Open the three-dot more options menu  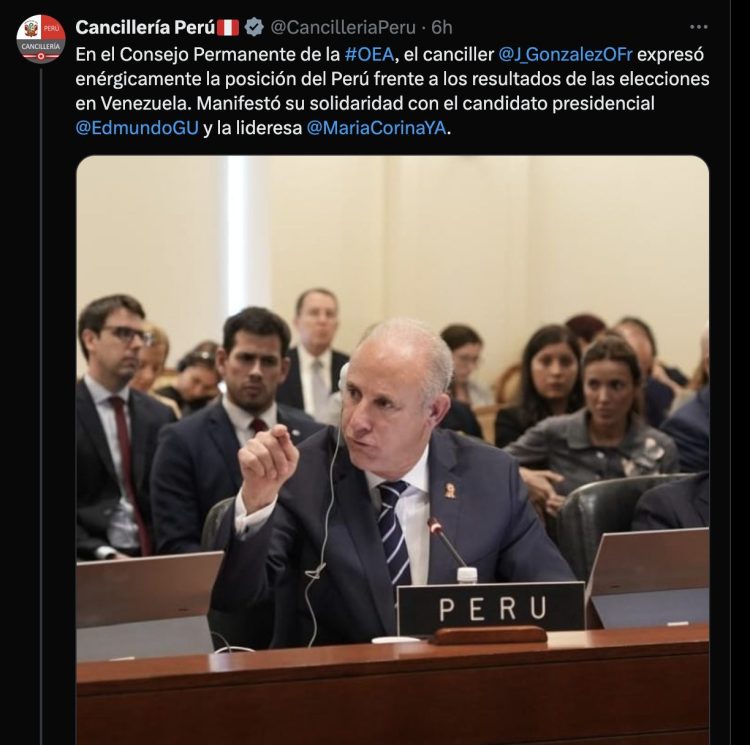point(698,27)
